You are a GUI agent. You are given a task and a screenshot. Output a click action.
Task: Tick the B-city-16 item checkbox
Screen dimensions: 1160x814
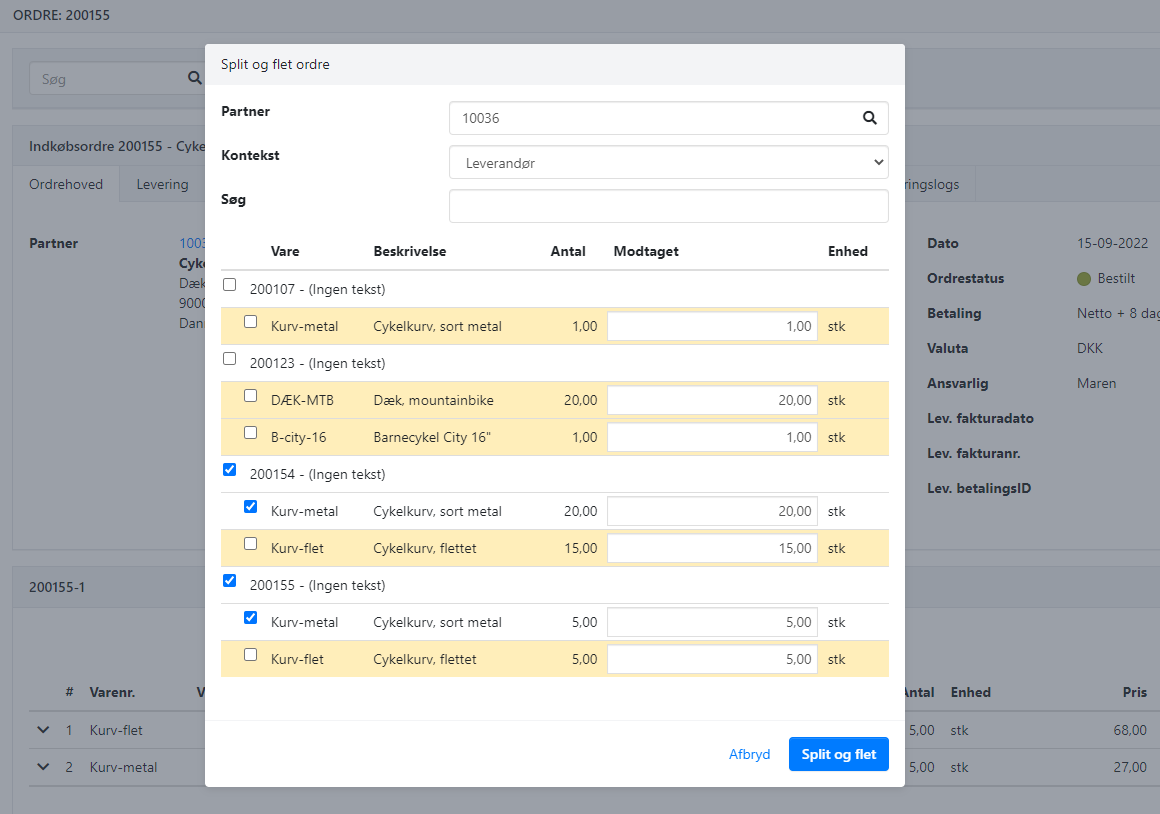(251, 433)
